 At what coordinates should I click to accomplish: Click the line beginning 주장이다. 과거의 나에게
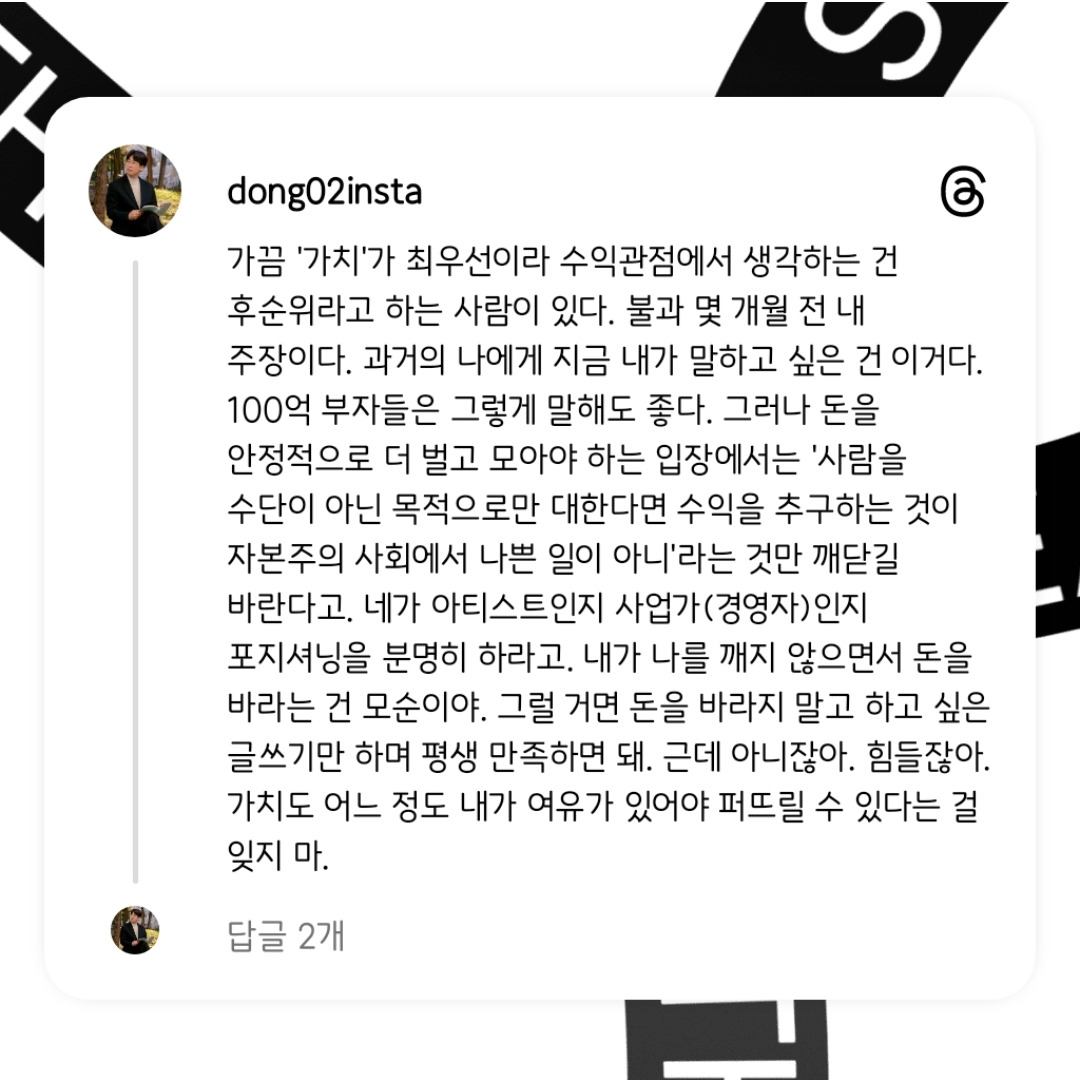coord(605,360)
